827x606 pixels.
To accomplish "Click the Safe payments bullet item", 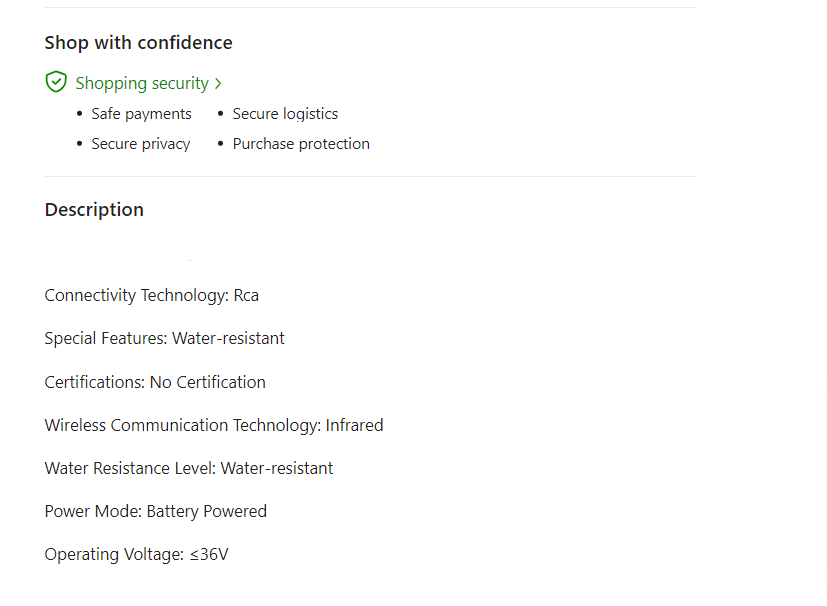I will (141, 114).
